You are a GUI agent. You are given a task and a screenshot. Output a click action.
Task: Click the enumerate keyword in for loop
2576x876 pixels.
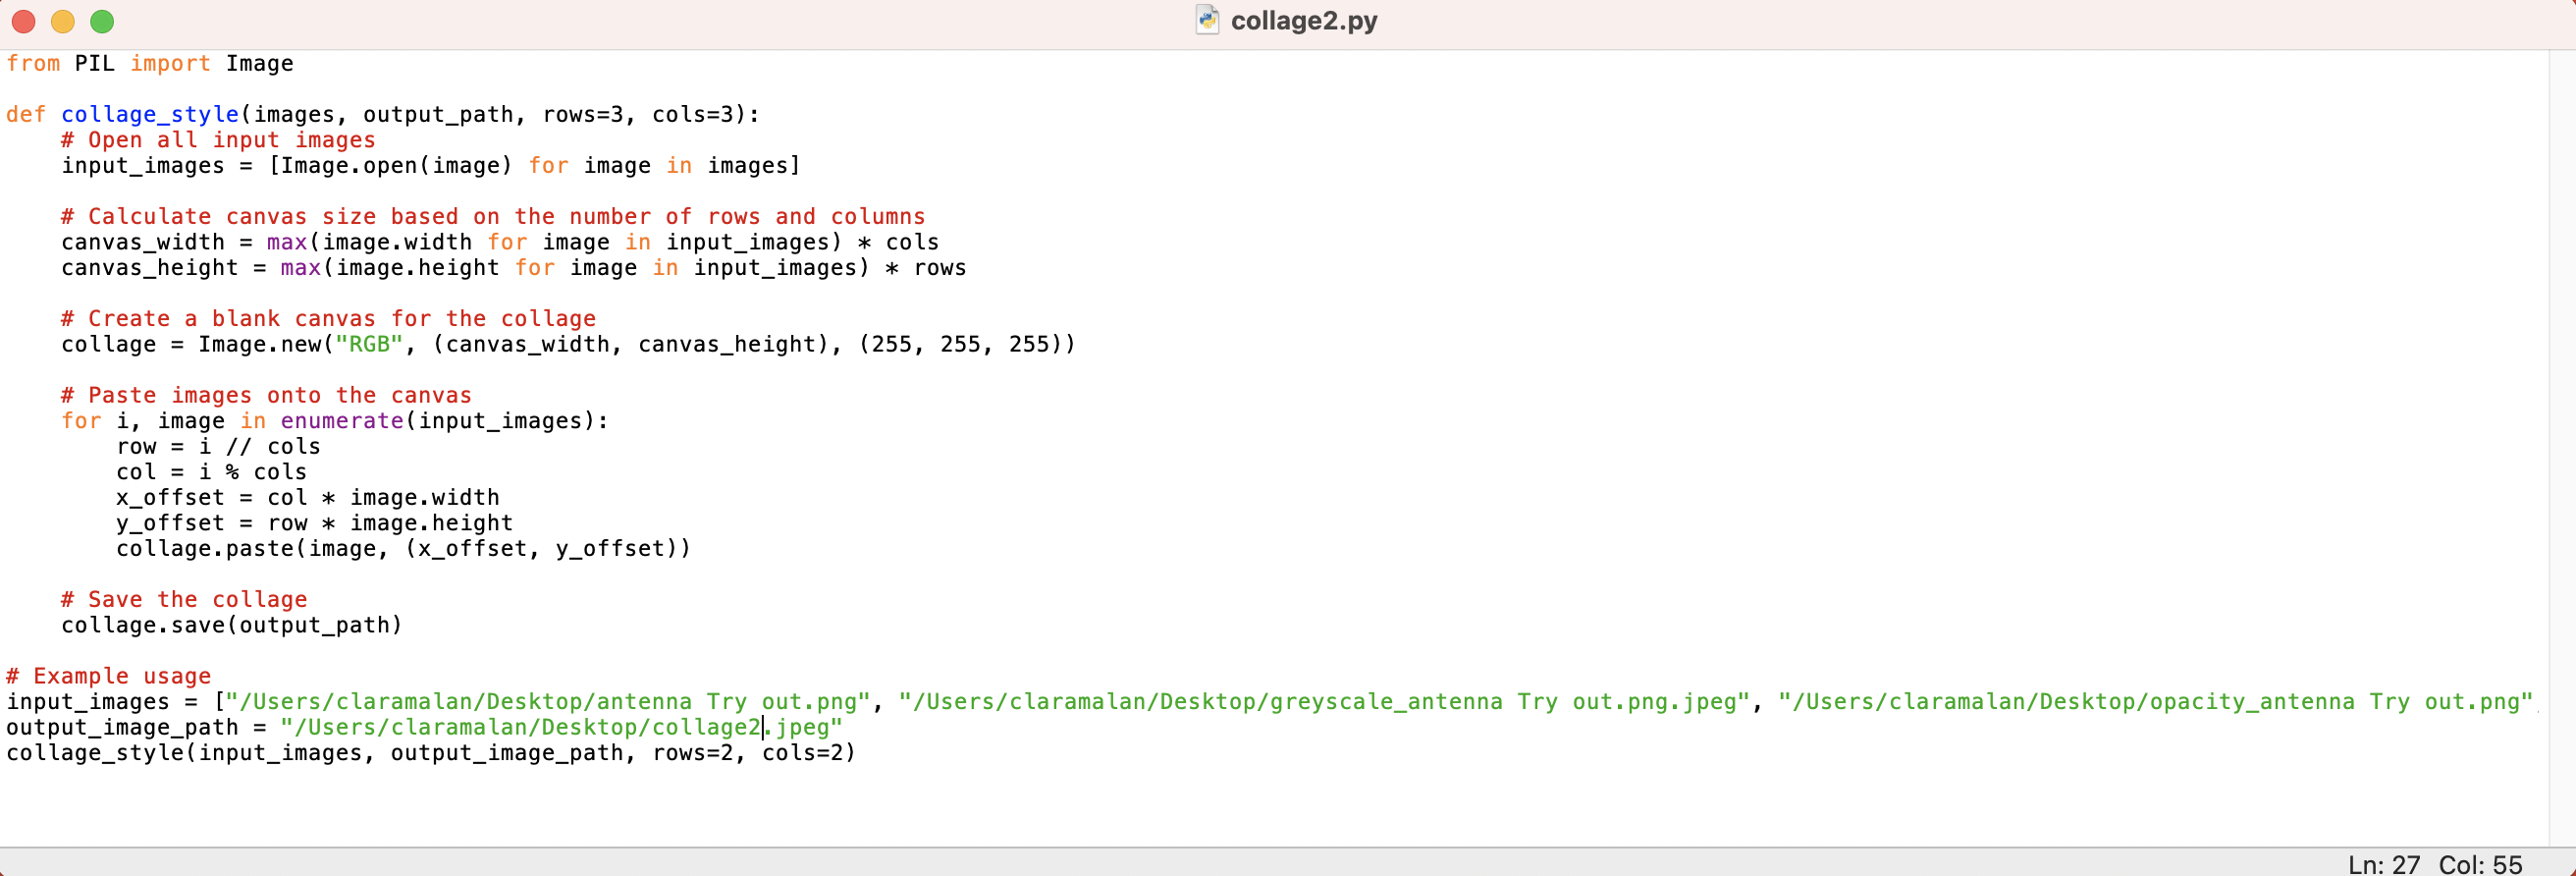click(342, 421)
